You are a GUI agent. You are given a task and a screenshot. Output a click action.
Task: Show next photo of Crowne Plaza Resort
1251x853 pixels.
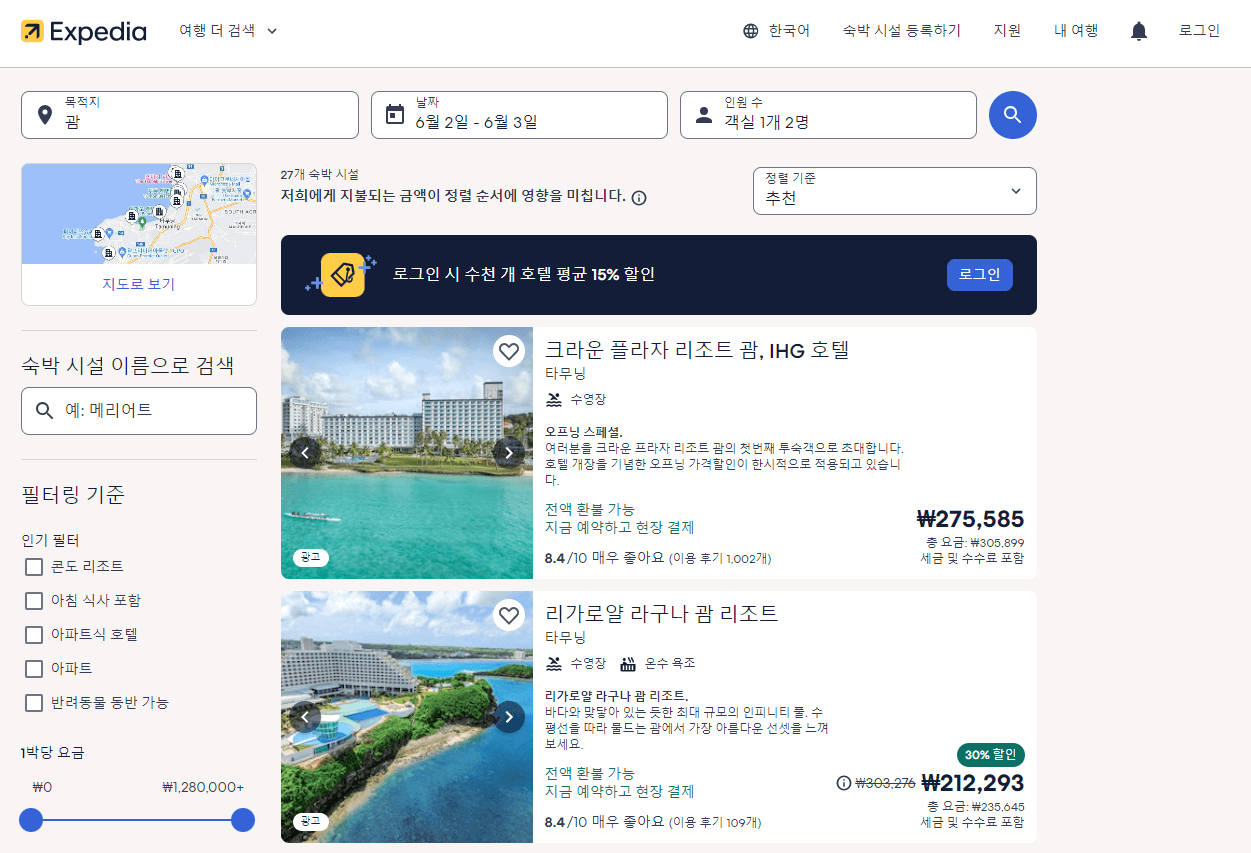(x=509, y=453)
